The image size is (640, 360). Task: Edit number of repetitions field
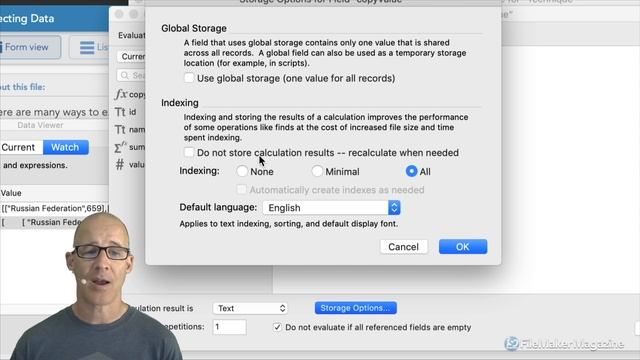pos(229,327)
